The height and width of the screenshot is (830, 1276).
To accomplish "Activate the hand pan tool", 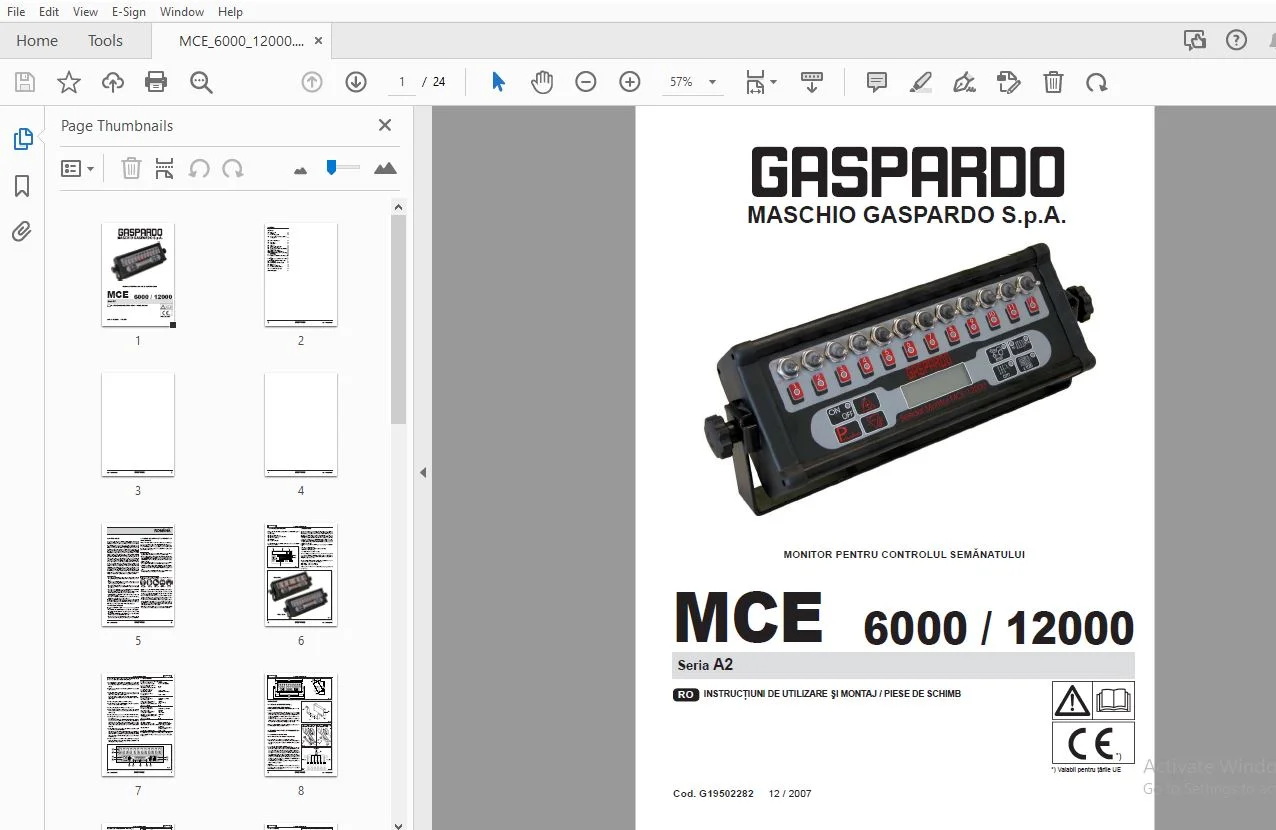I will pyautogui.click(x=542, y=82).
